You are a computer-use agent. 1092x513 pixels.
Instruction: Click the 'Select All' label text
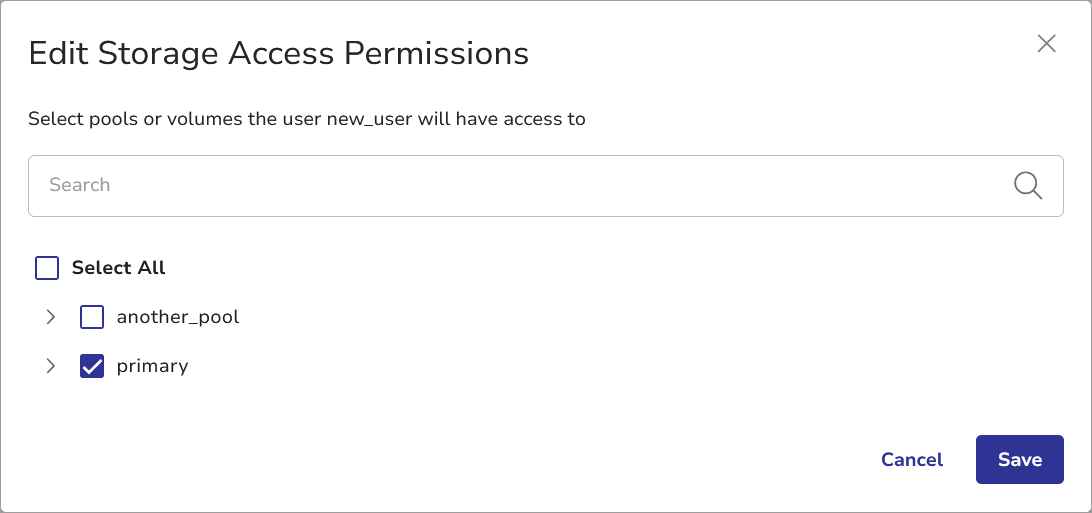(118, 268)
